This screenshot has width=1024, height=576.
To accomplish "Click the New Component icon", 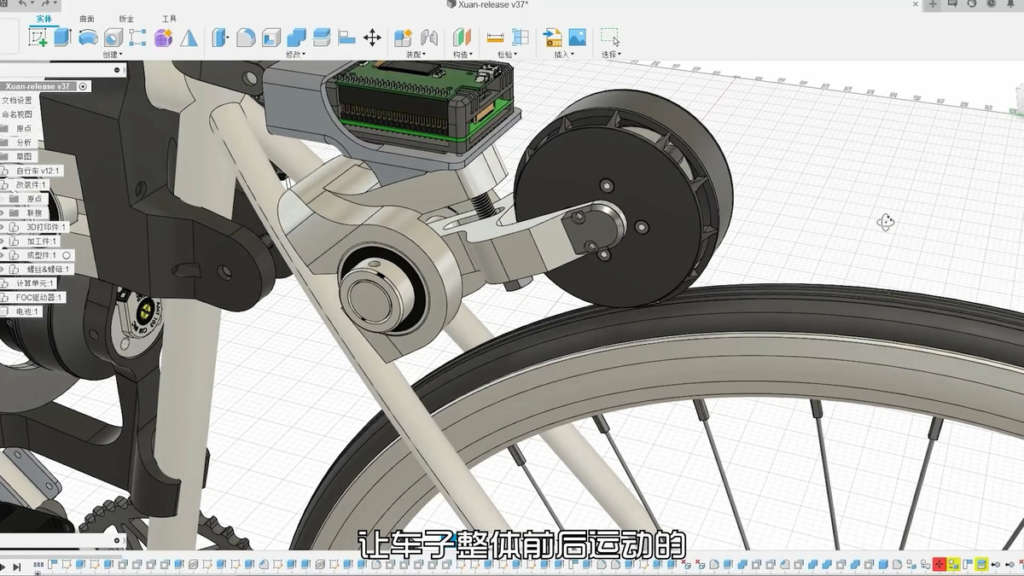I will [x=403, y=37].
